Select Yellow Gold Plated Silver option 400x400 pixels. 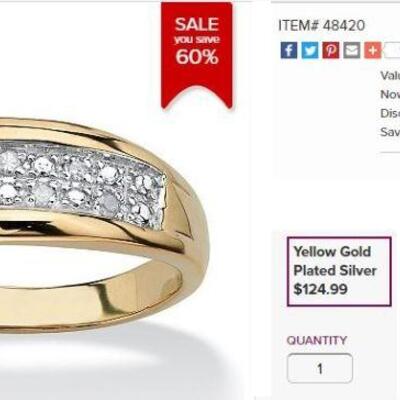click(x=339, y=271)
